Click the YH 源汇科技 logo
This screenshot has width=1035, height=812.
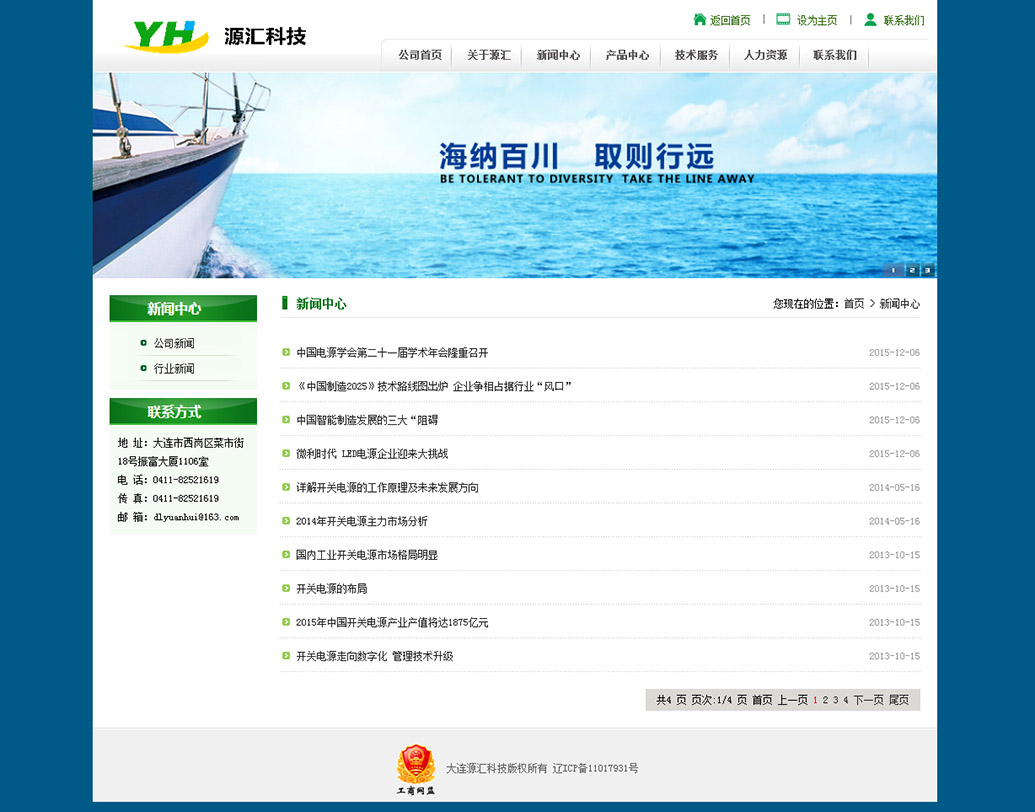tap(215, 36)
